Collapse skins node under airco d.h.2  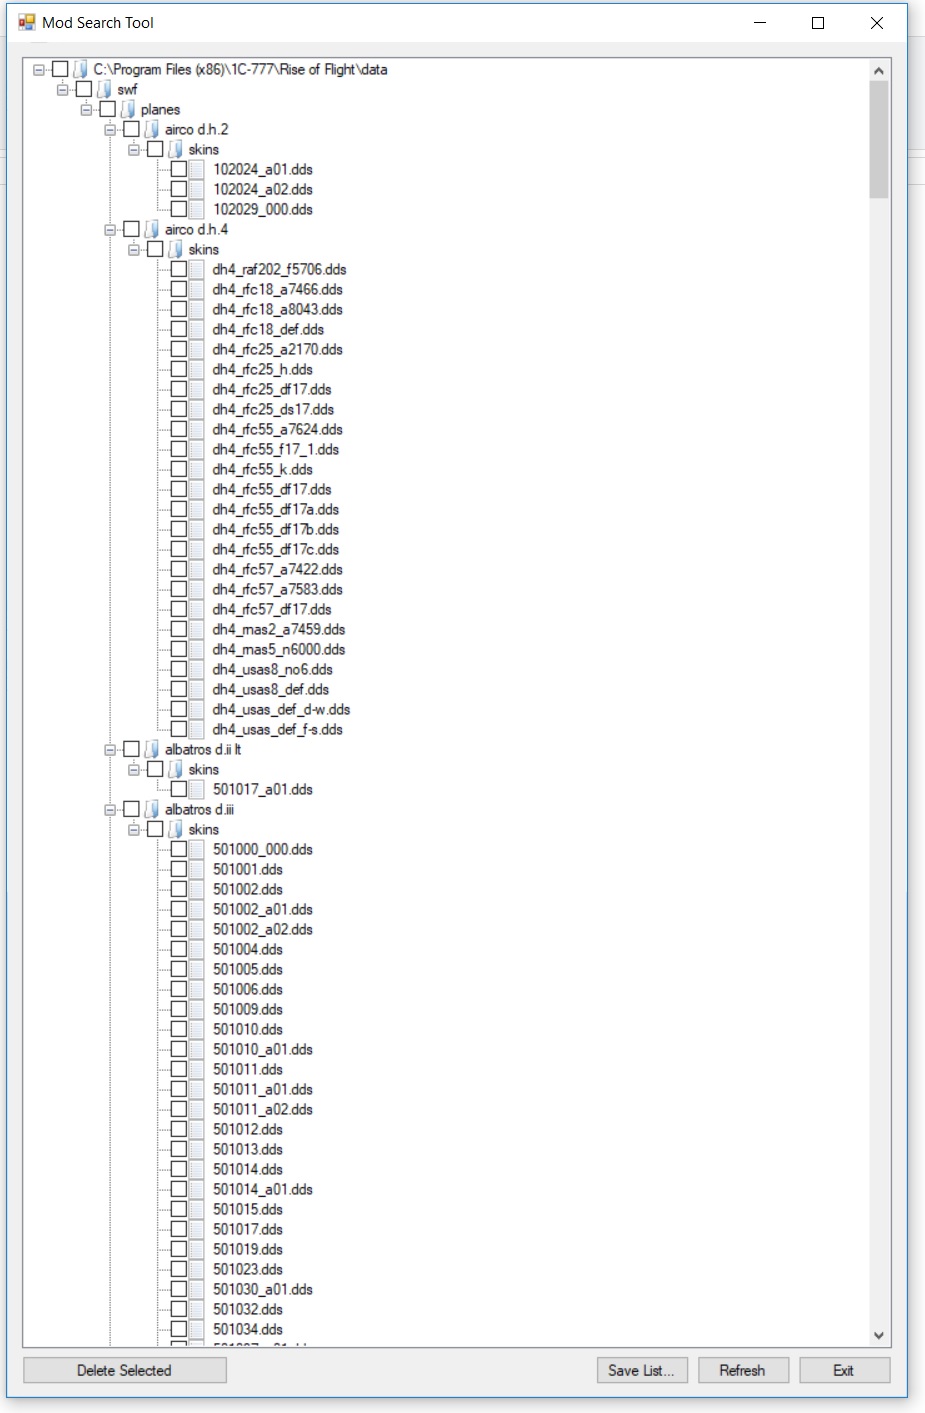(134, 149)
